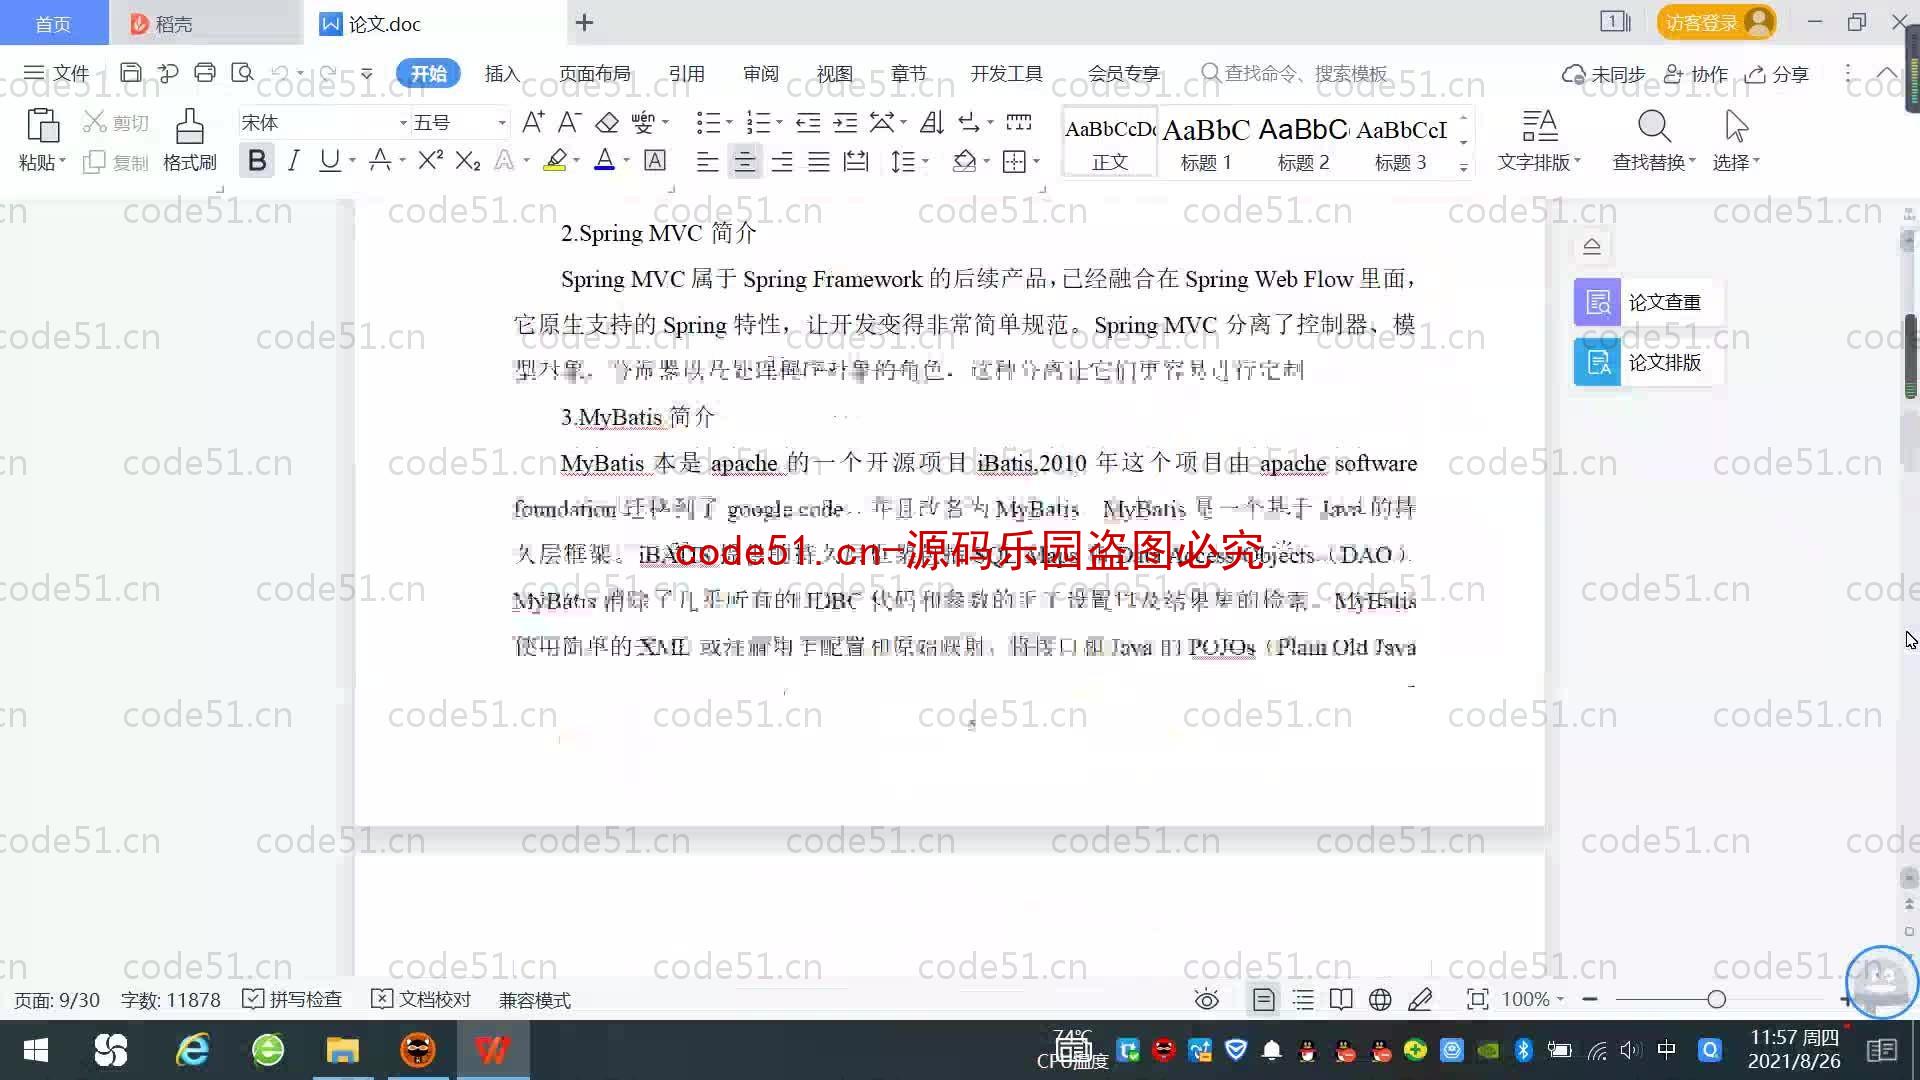Open the 论文查重 side panel tool

(1648, 302)
